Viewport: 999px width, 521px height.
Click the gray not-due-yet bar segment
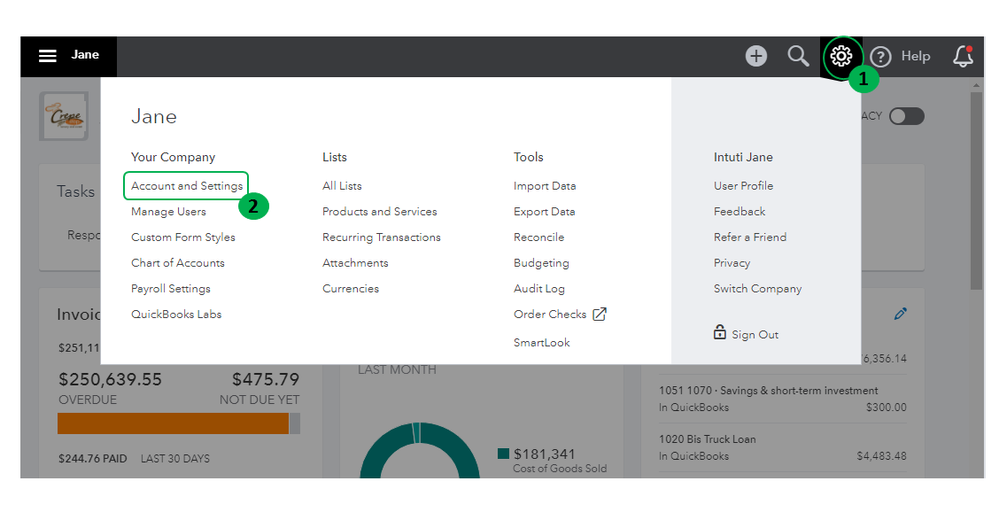point(294,424)
